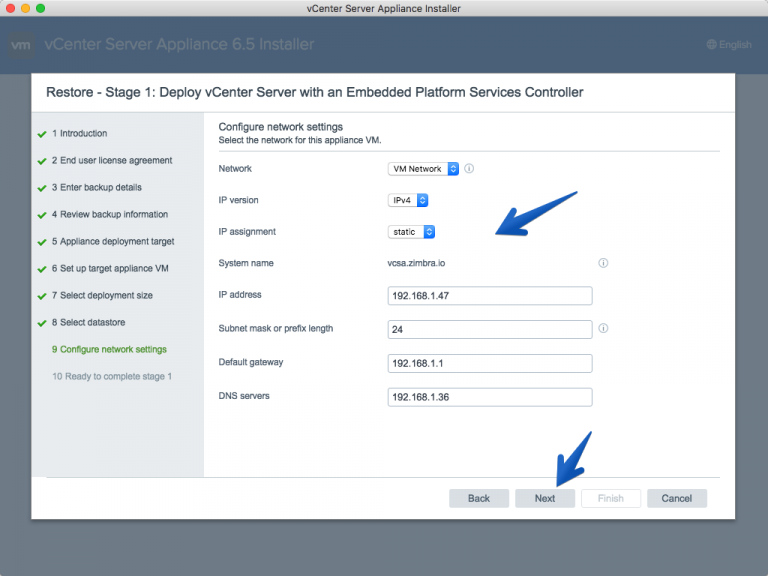Click the DNS servers field
This screenshot has height=576, width=768.
[x=490, y=397]
